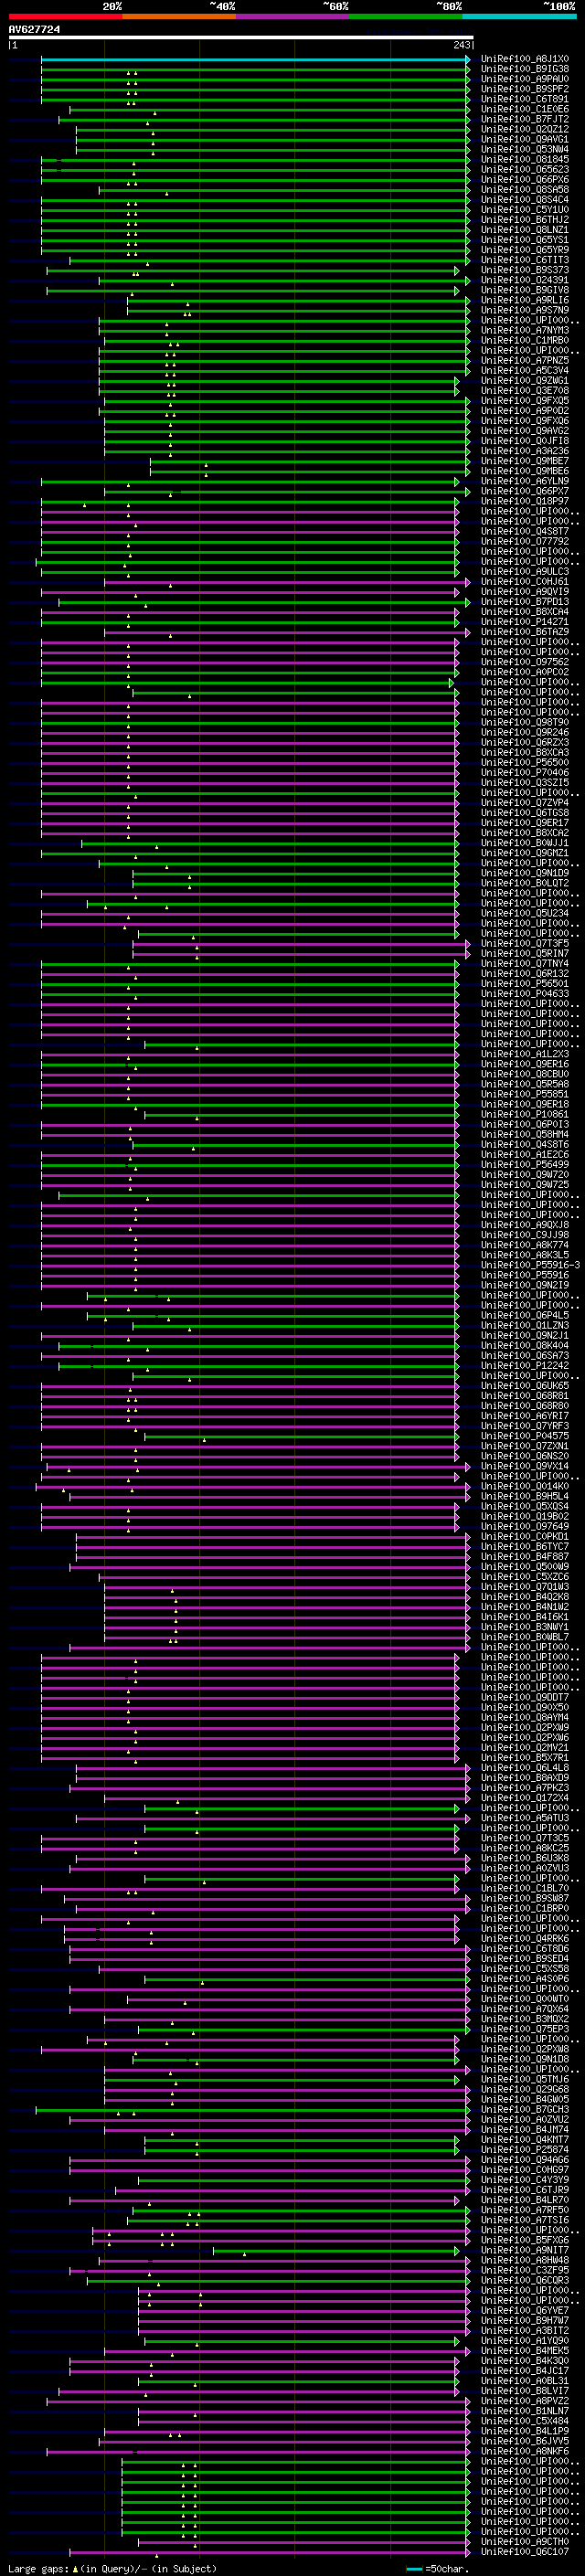Screen dimensions: 585x2576
Task: Click the UniRef100_B6TAZ9 label
Action: click(525, 632)
